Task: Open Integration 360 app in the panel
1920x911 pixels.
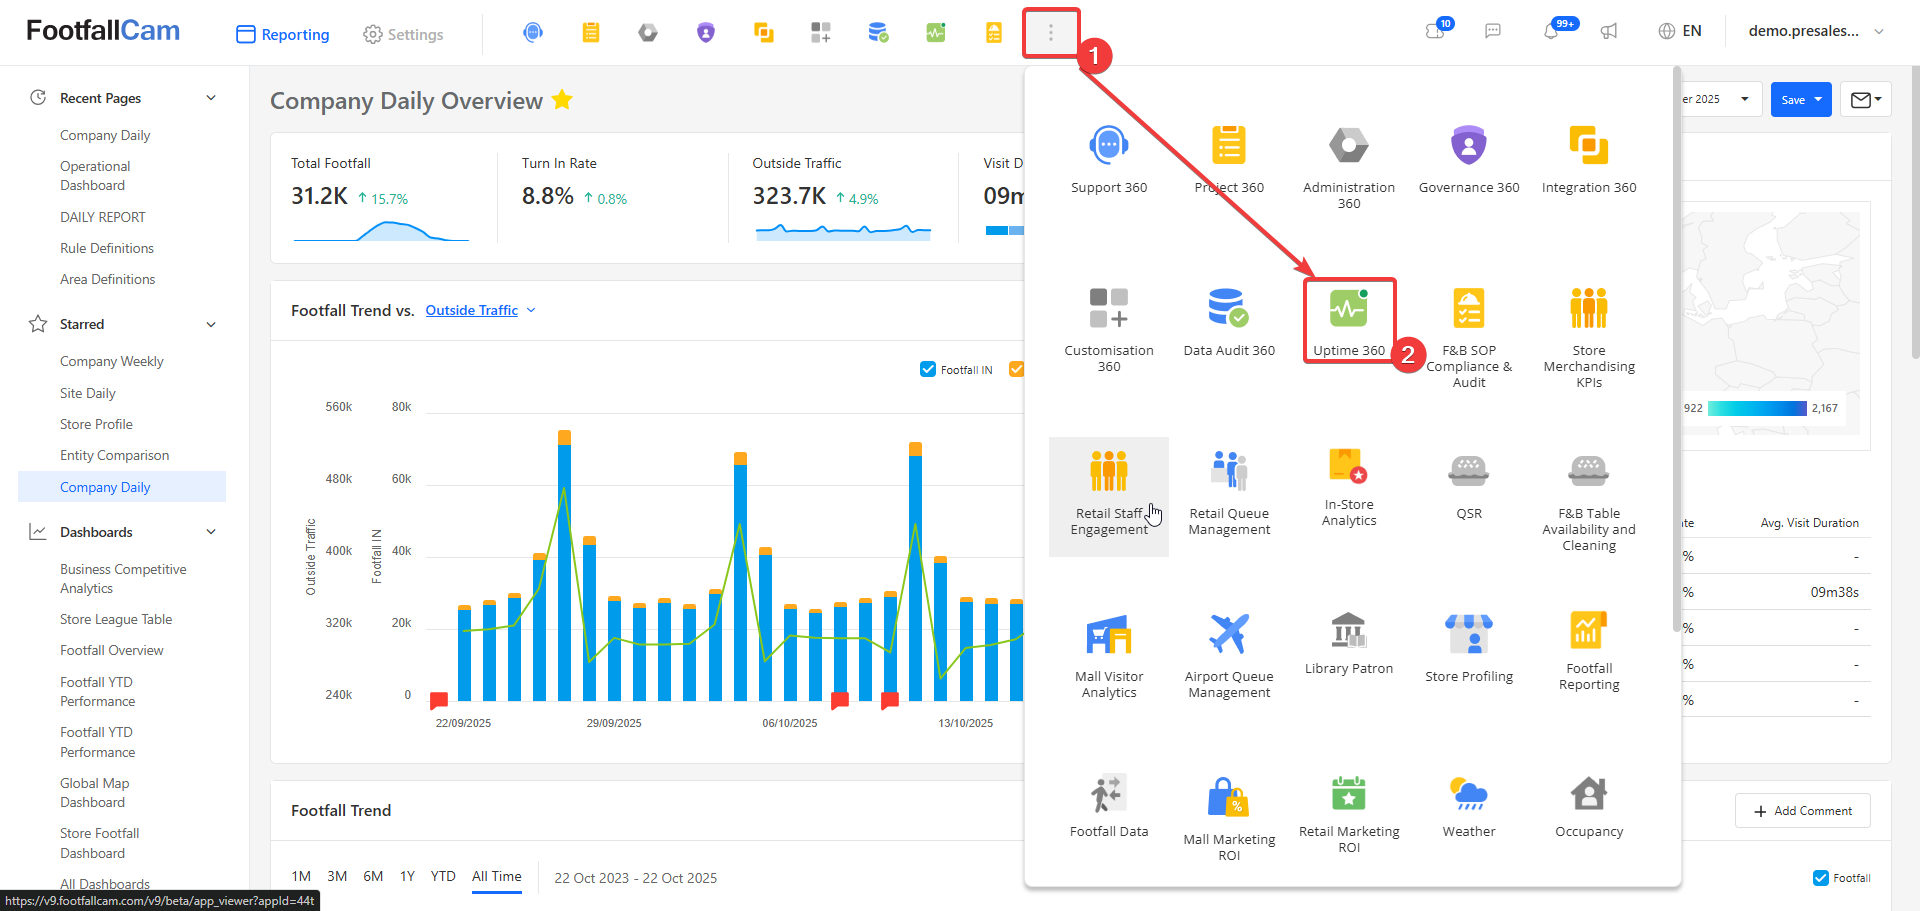Action: (1589, 160)
